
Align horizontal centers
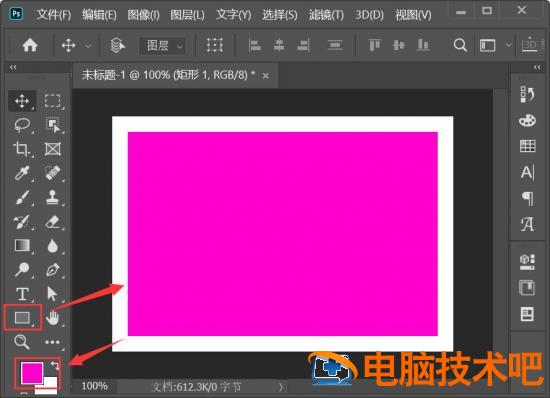click(279, 45)
